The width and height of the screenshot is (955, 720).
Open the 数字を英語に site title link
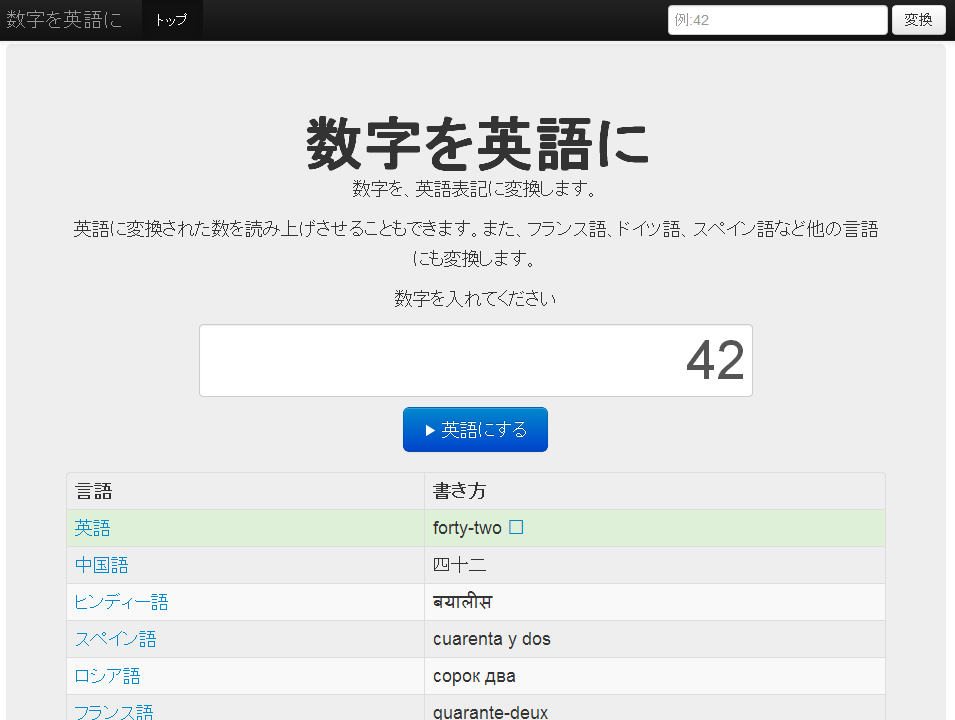click(64, 19)
